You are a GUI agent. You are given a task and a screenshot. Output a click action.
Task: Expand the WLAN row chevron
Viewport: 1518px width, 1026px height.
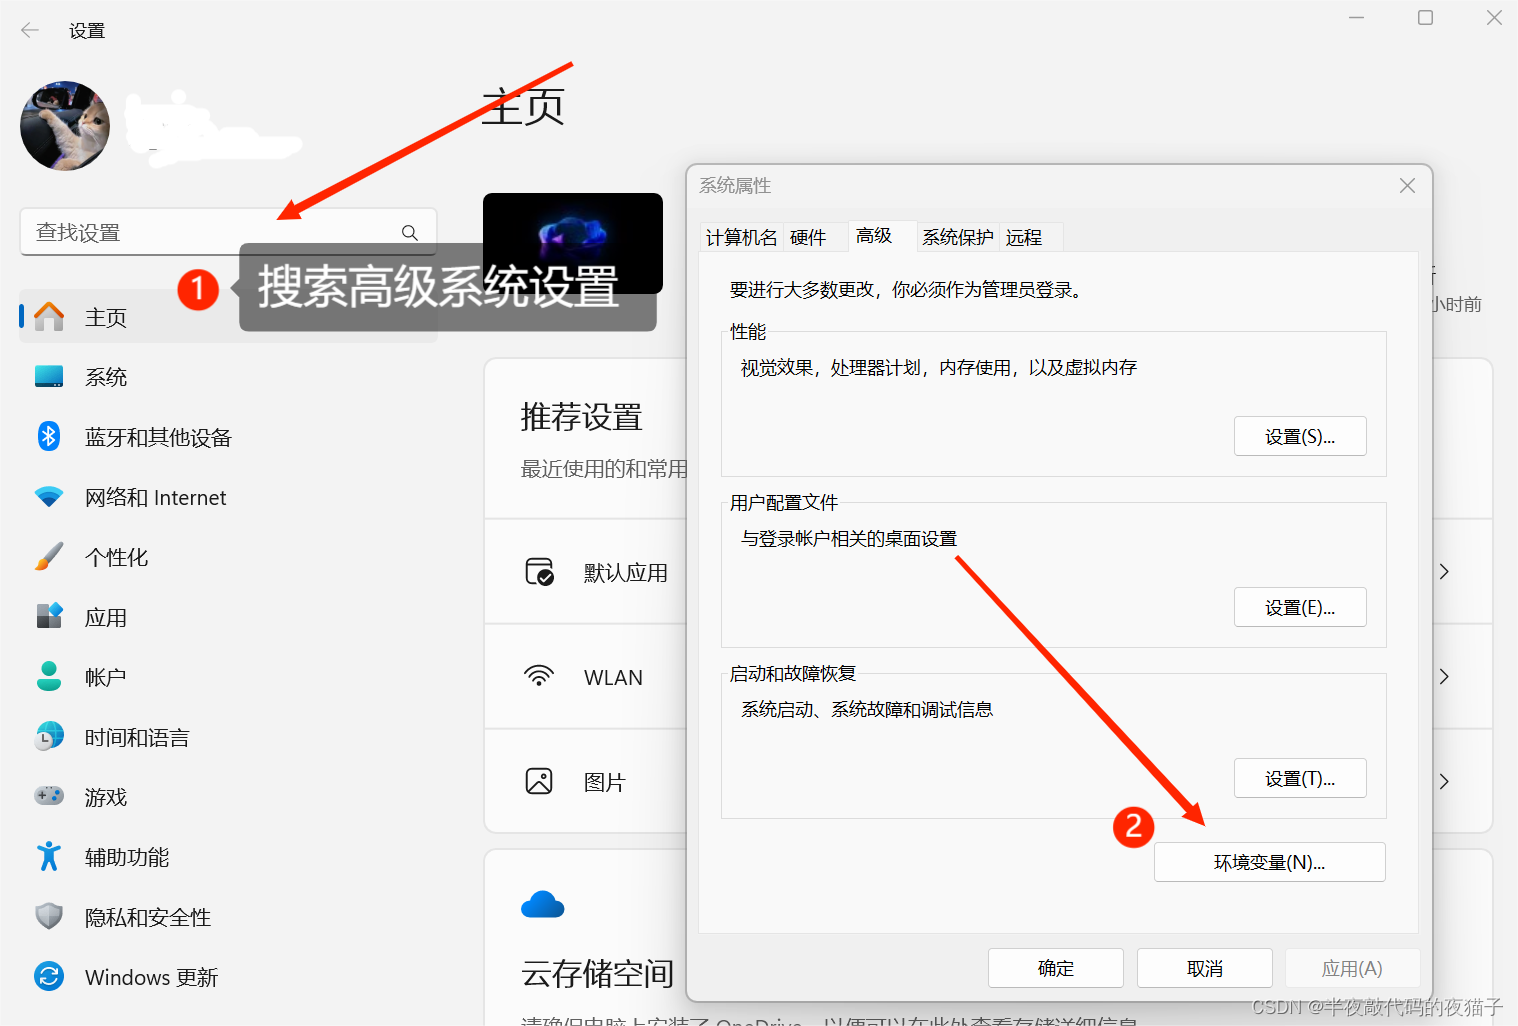tap(1444, 677)
